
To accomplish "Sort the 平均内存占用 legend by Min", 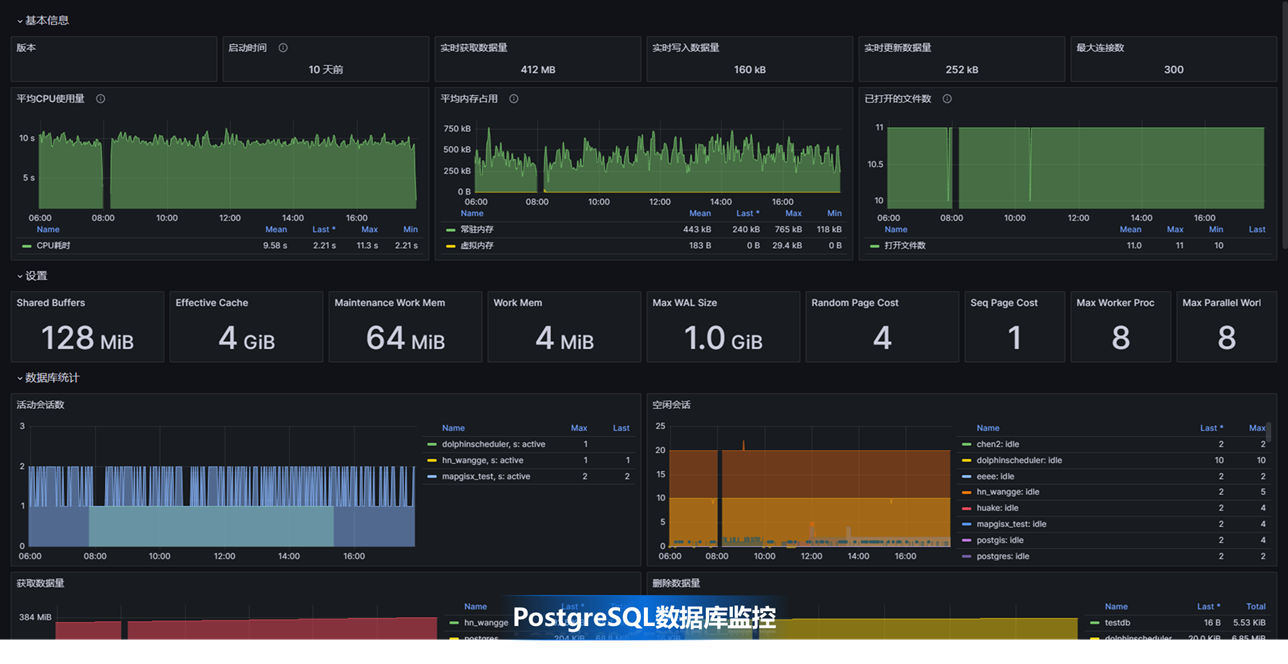I will 835,213.
